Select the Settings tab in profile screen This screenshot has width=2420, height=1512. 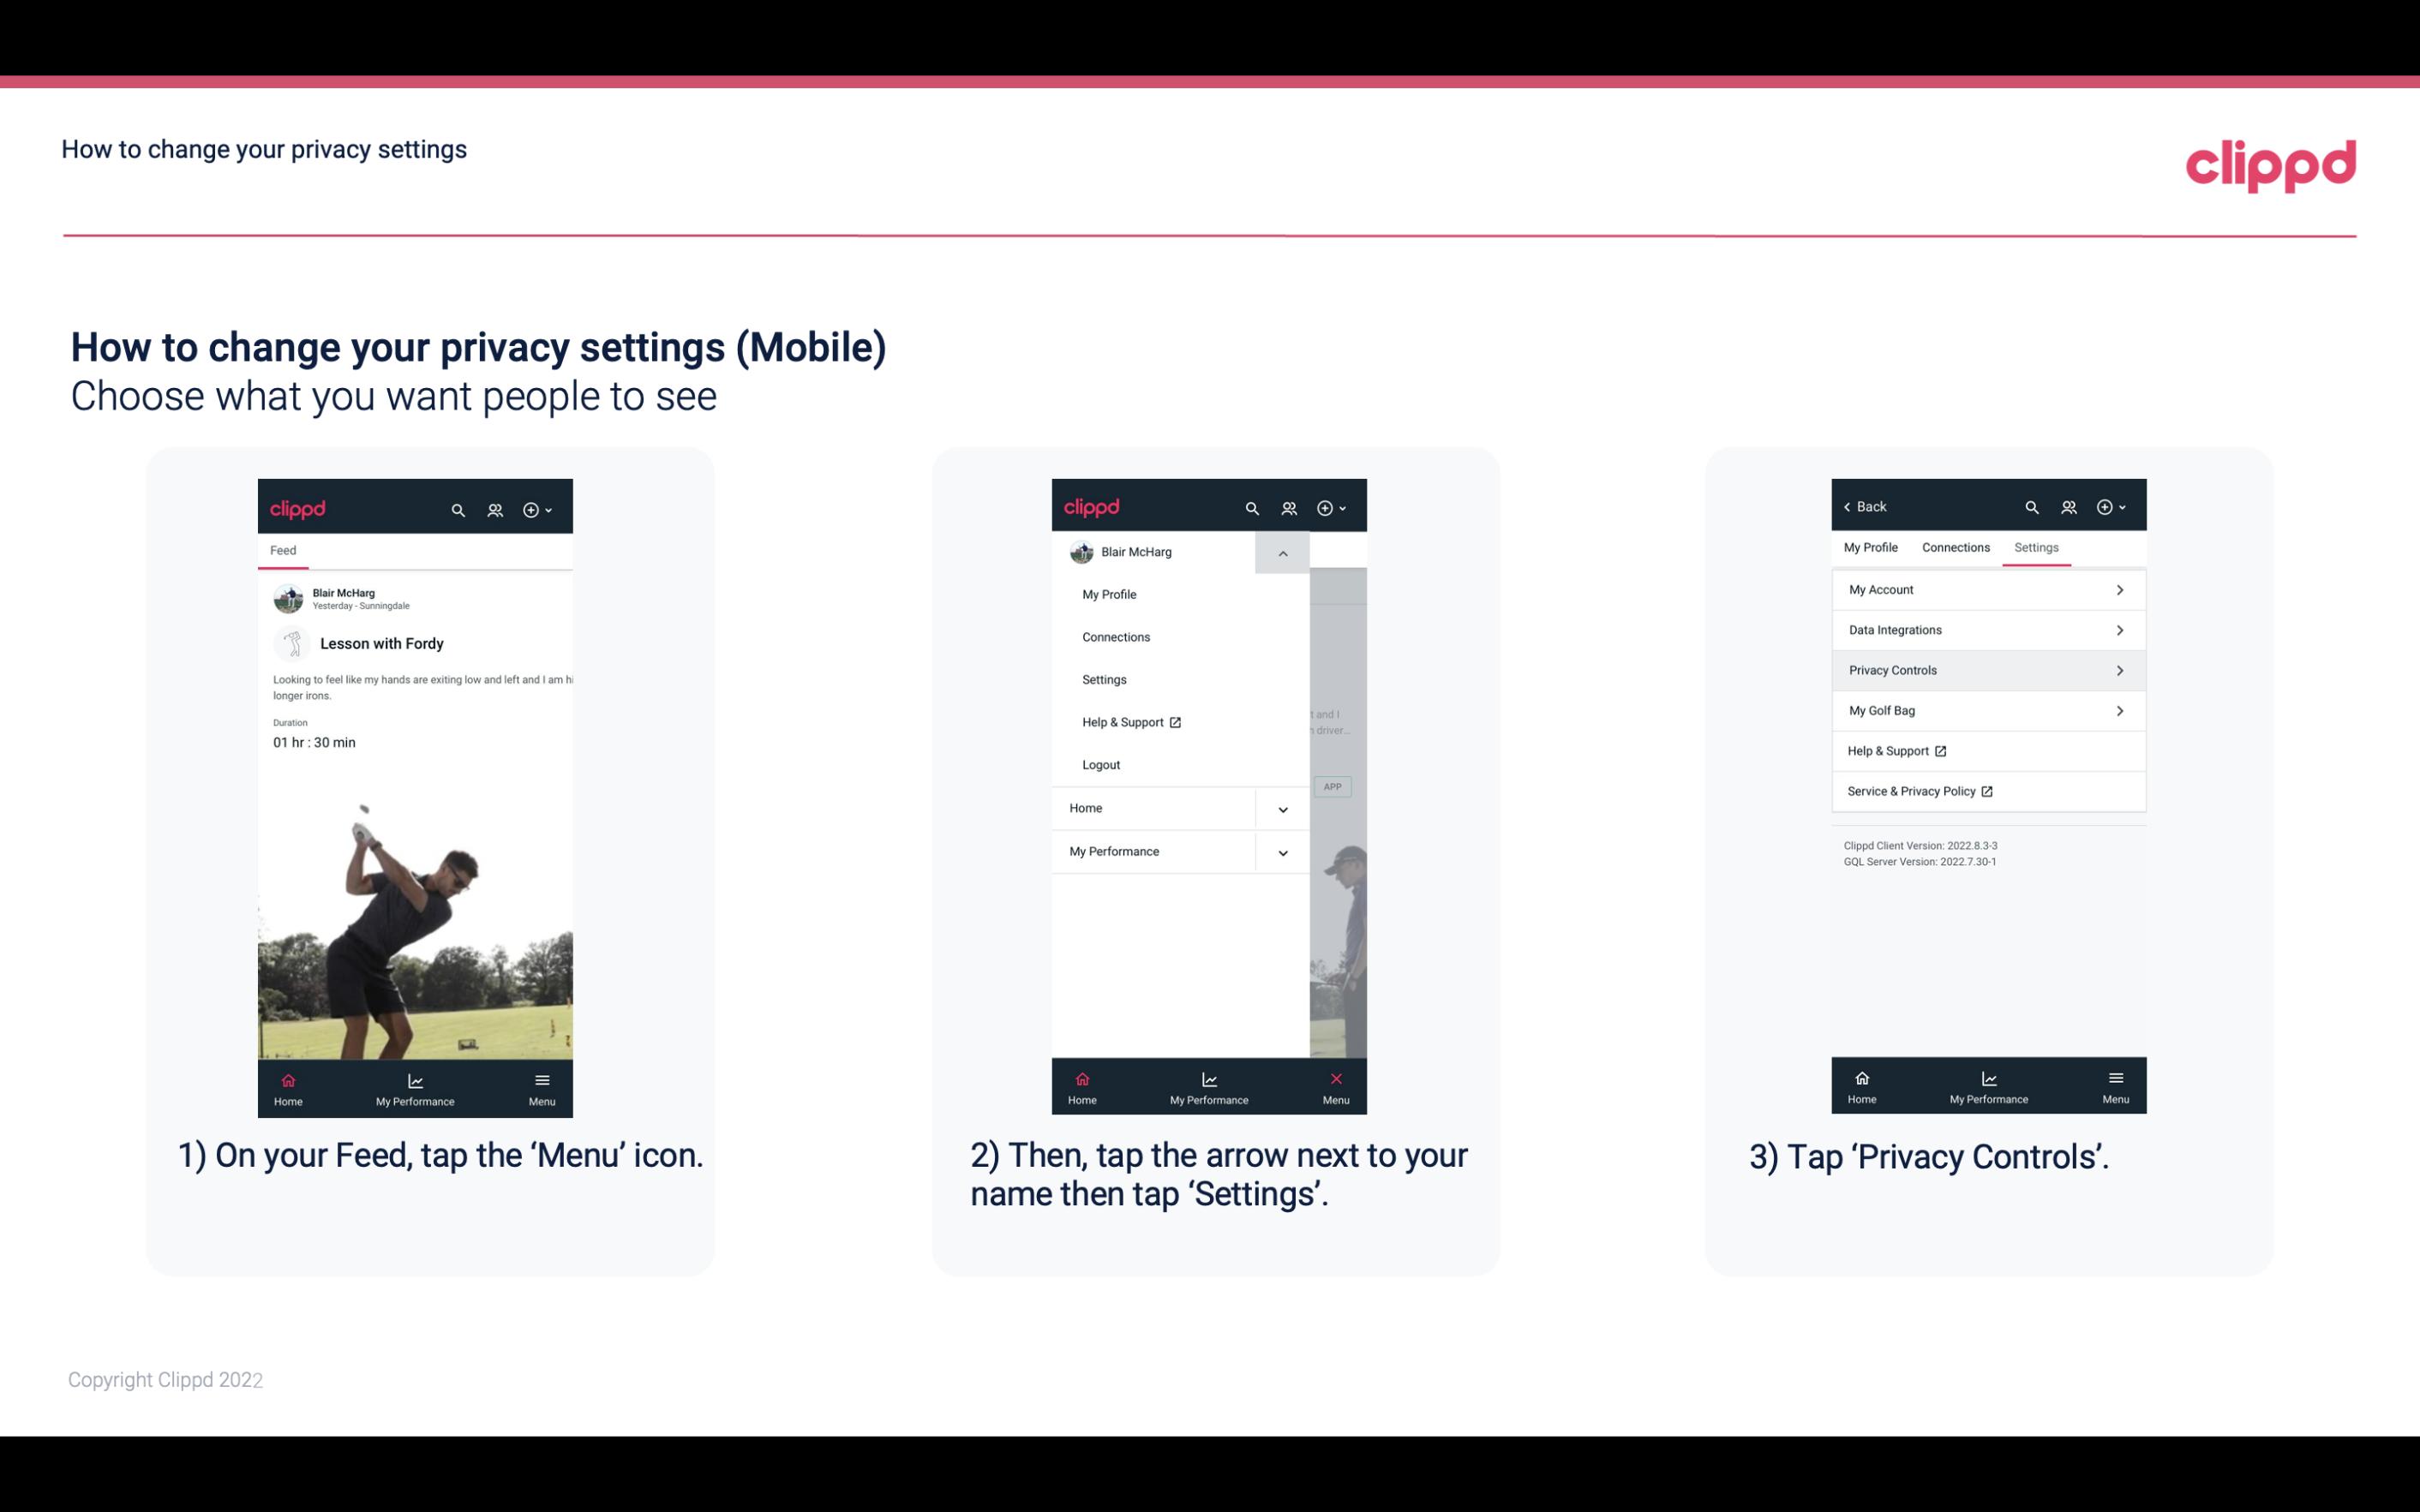pyautogui.click(x=2035, y=547)
